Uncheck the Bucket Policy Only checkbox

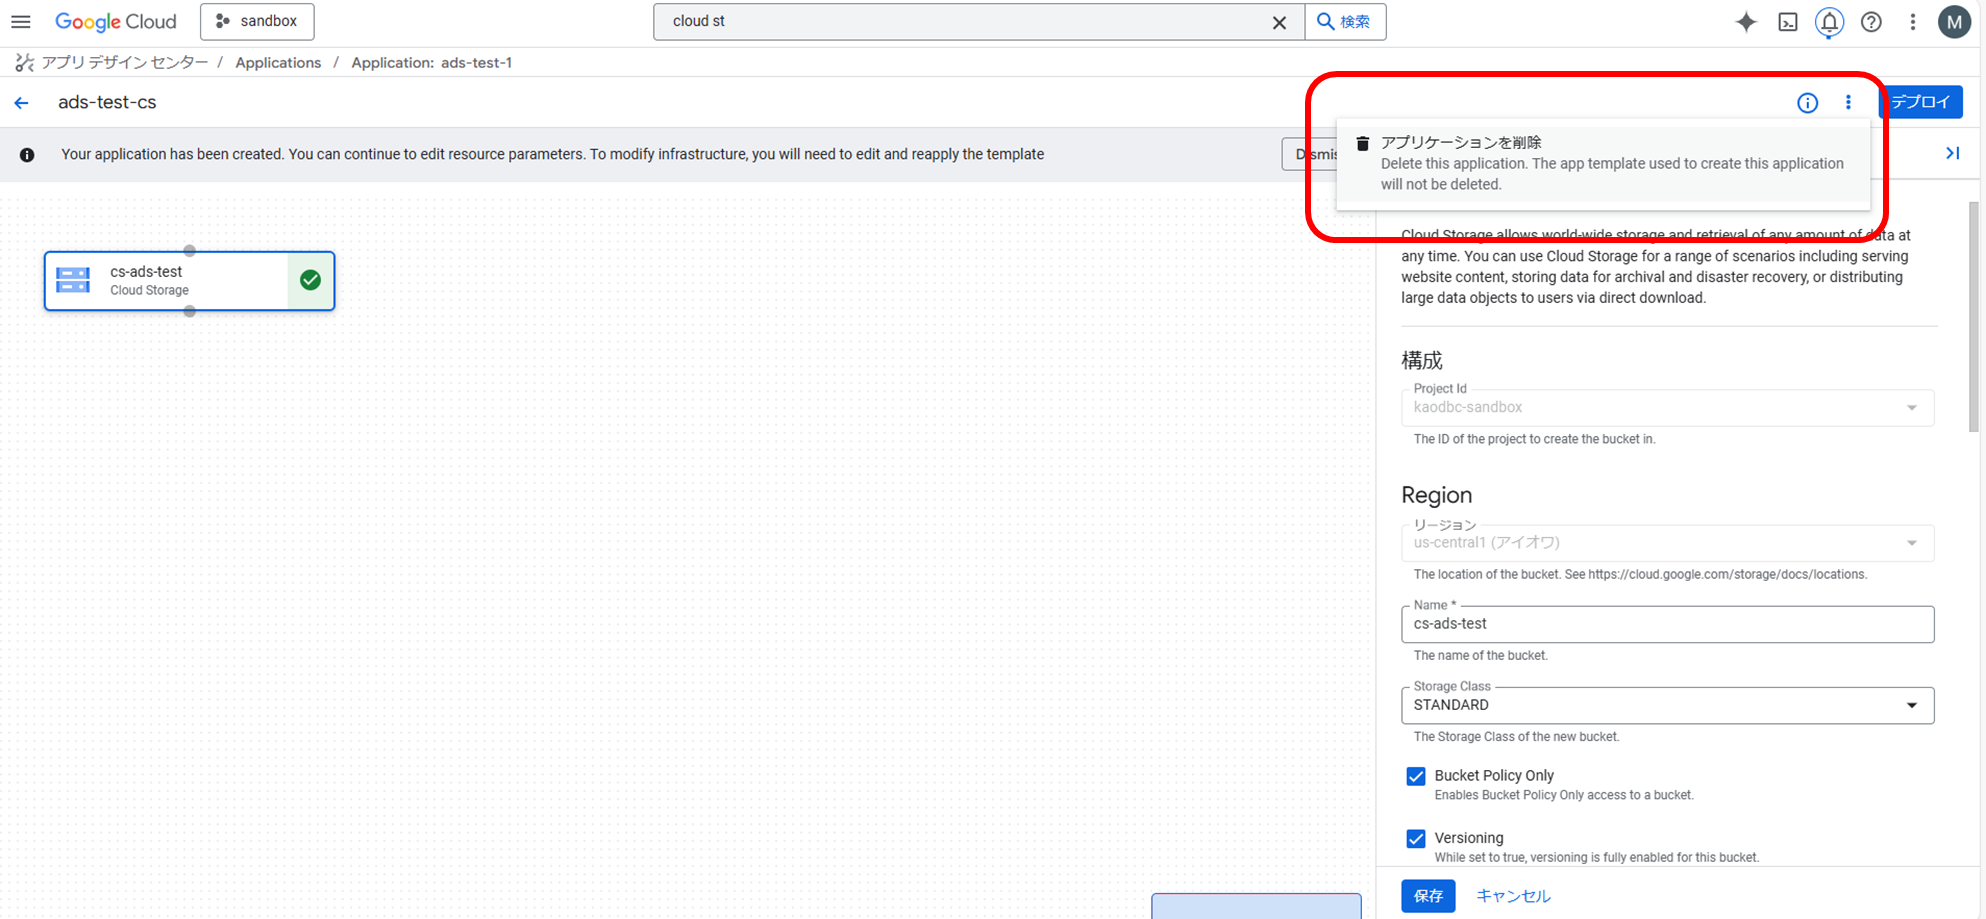click(x=1416, y=776)
